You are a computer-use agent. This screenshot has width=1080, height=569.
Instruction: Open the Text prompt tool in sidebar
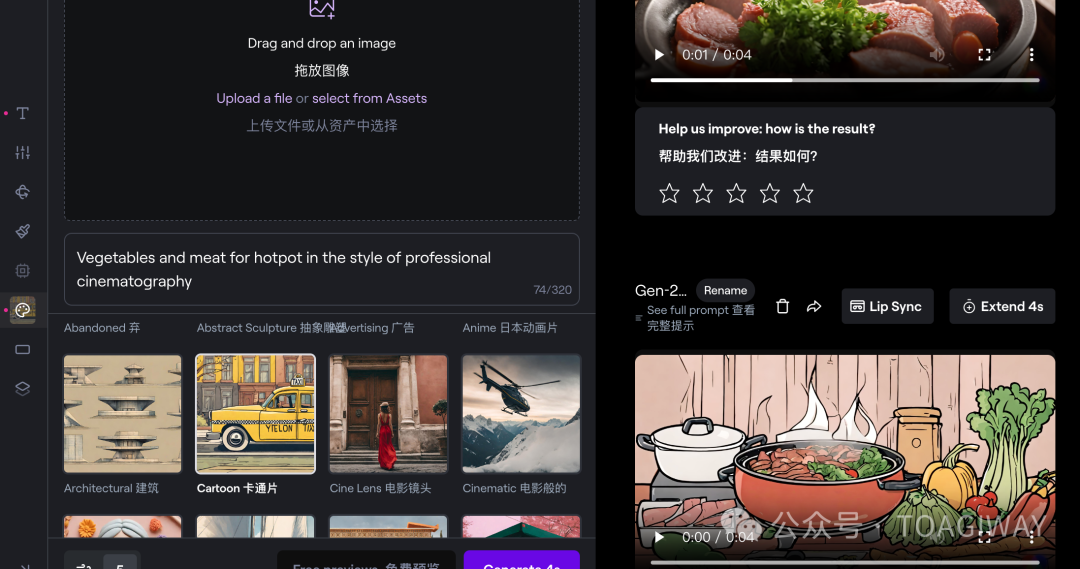tap(22, 114)
